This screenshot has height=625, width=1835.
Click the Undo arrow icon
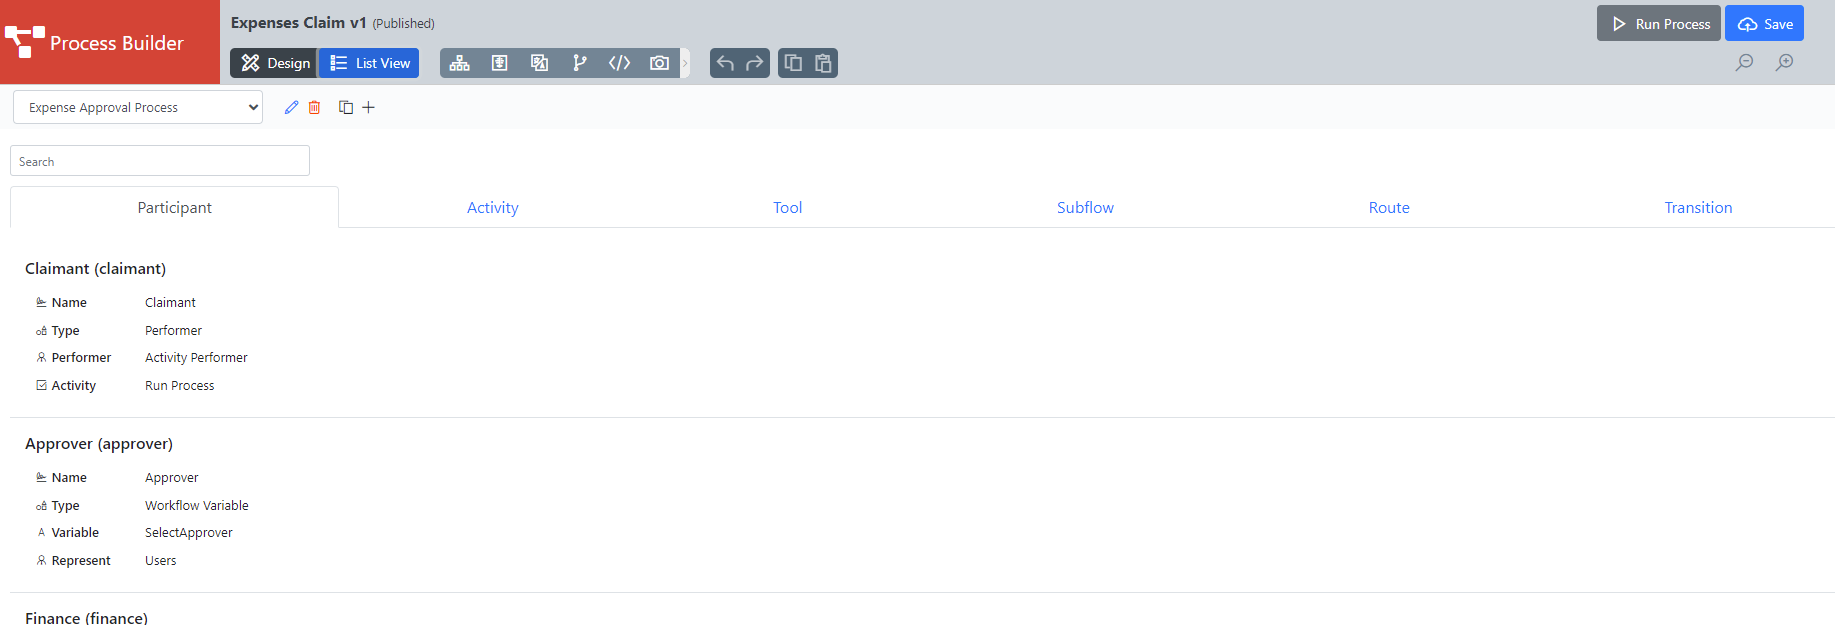click(x=725, y=63)
